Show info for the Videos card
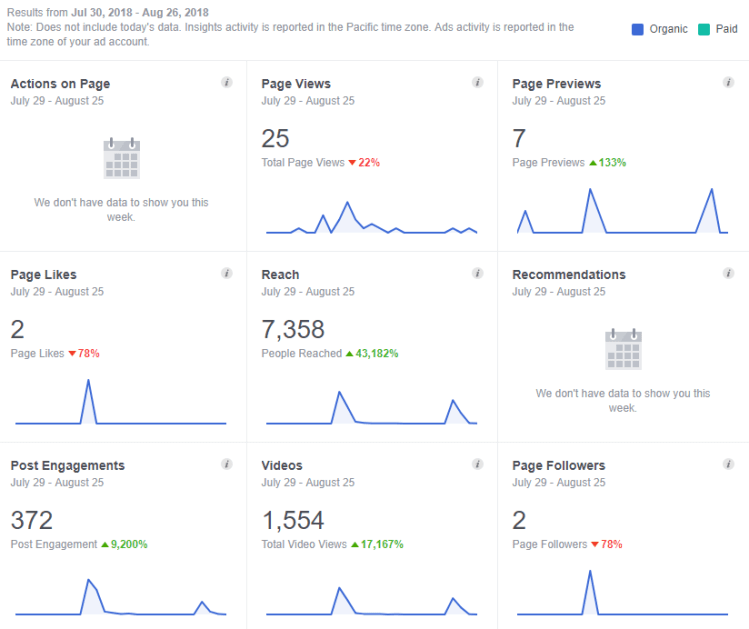Screen dimensions: 749x629 [478, 464]
